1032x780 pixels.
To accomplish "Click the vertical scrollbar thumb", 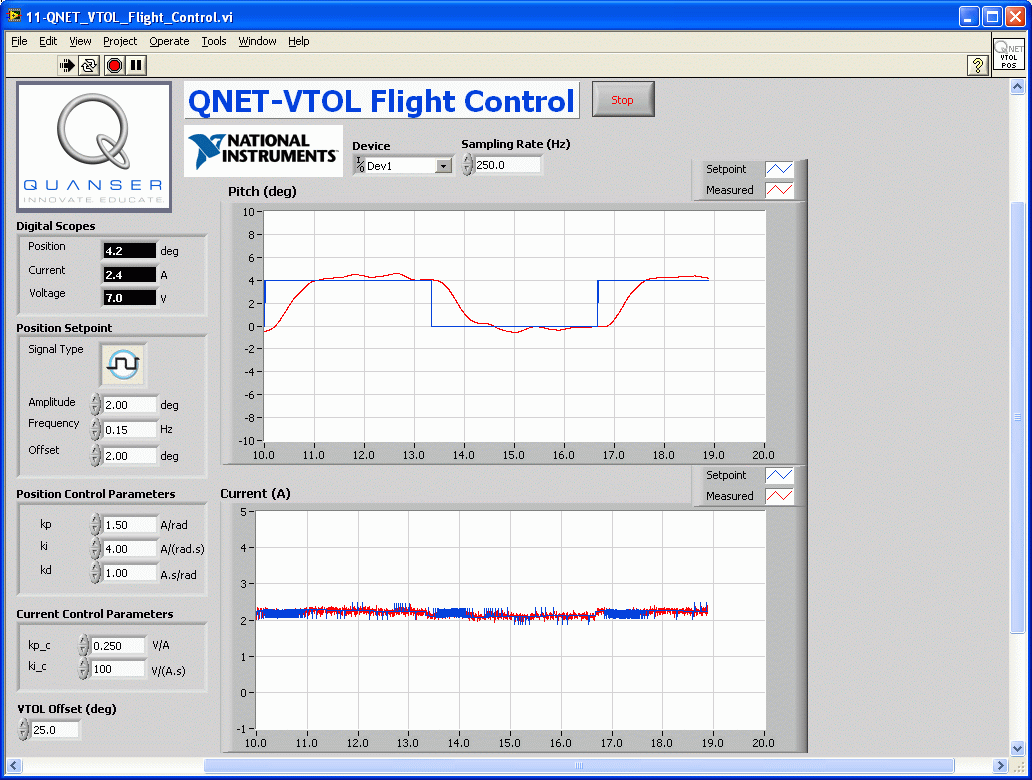I will tap(1018, 417).
